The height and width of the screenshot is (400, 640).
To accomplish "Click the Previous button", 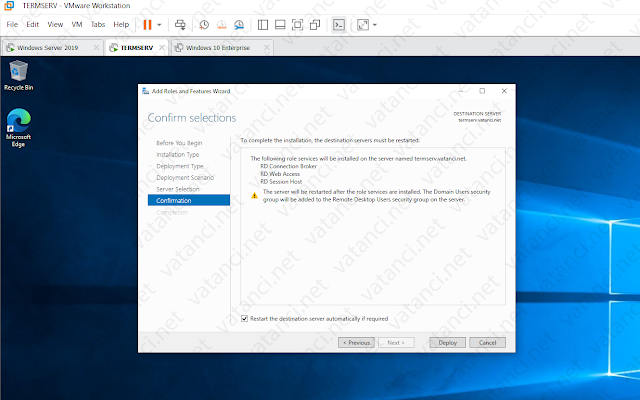I will click(356, 342).
